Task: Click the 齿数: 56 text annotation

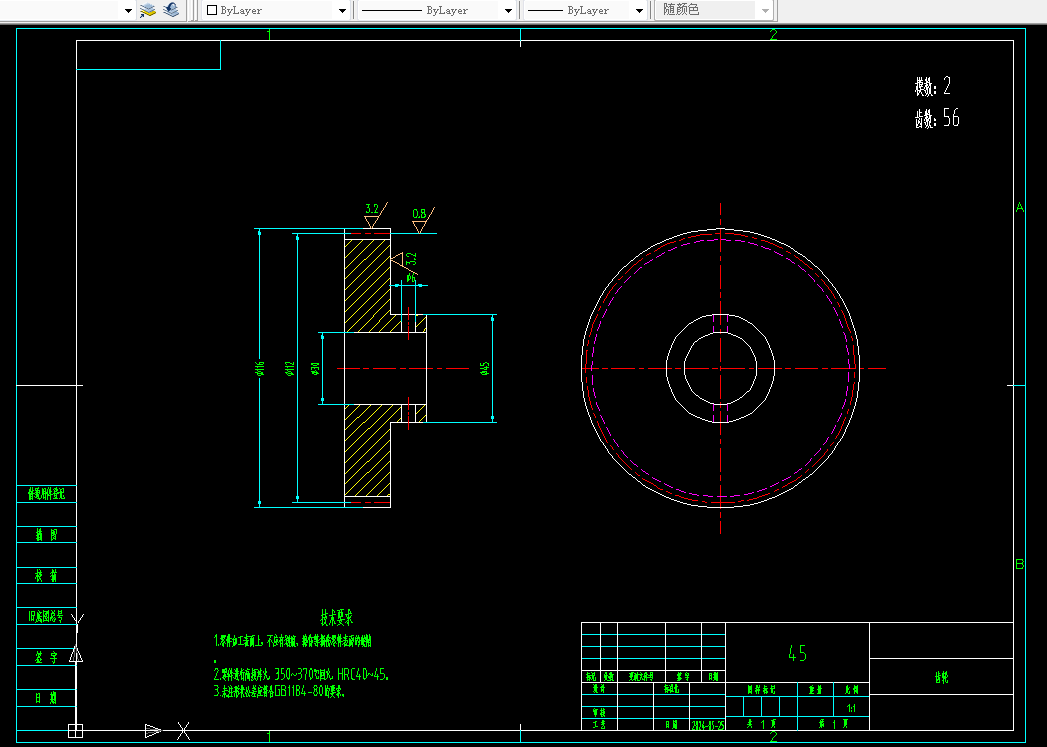Action: pyautogui.click(x=937, y=118)
